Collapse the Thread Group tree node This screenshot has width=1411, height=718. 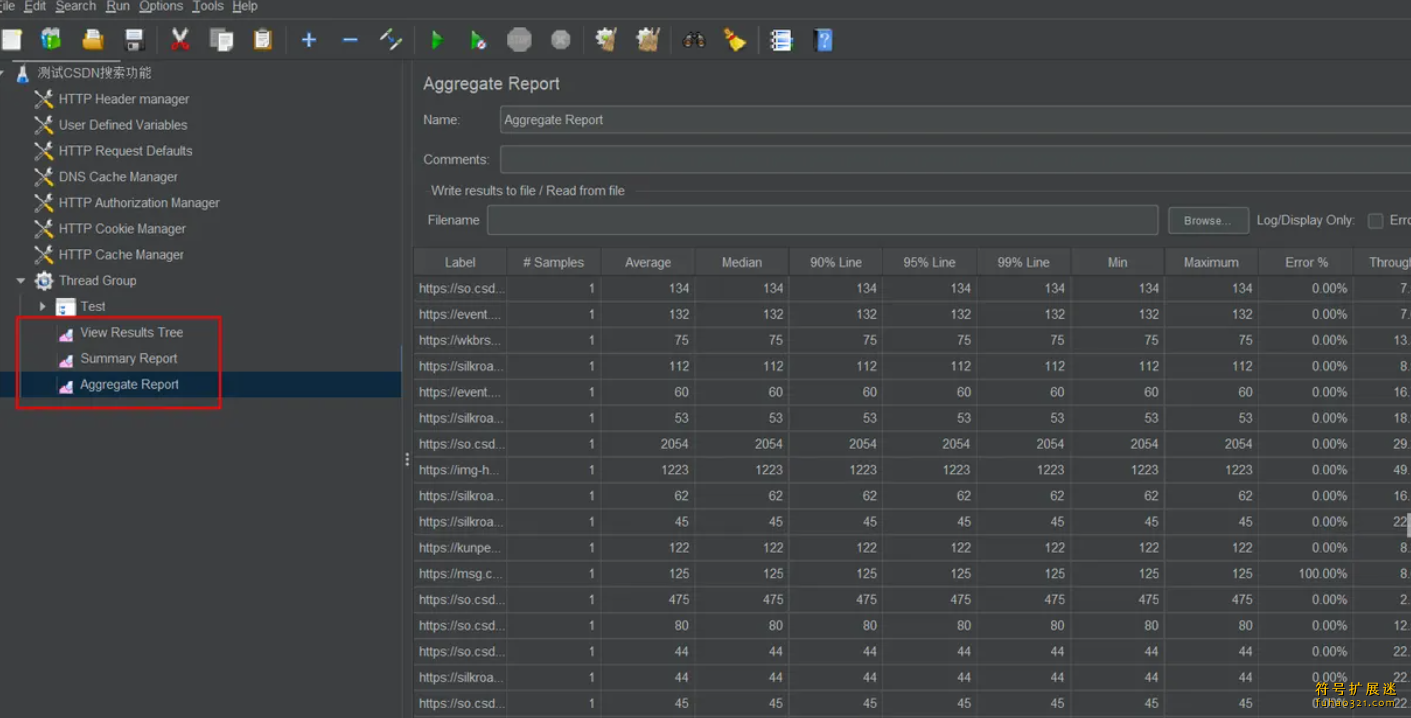pos(21,281)
